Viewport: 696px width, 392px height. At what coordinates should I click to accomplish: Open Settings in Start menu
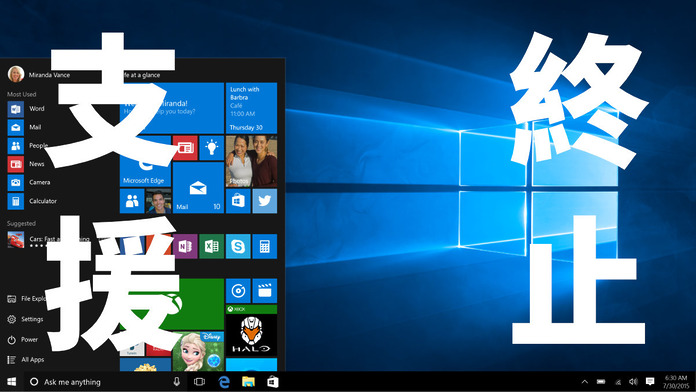pos(26,319)
